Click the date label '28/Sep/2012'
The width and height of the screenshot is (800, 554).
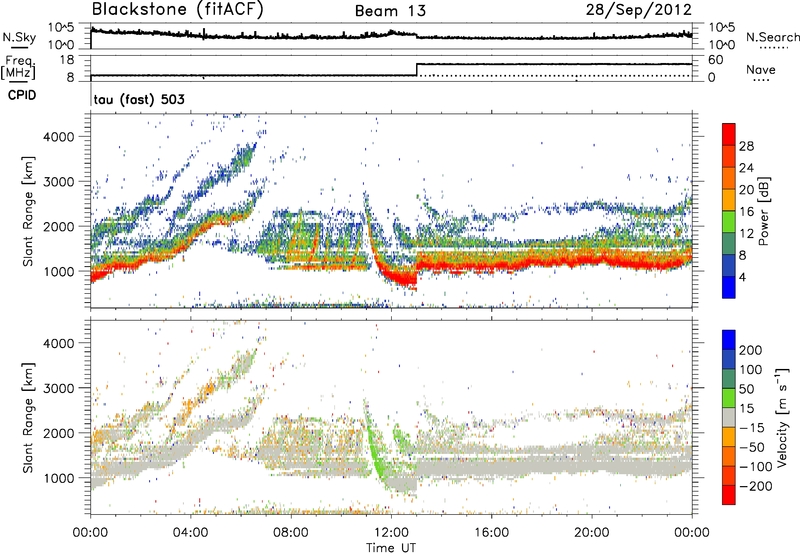coord(638,10)
